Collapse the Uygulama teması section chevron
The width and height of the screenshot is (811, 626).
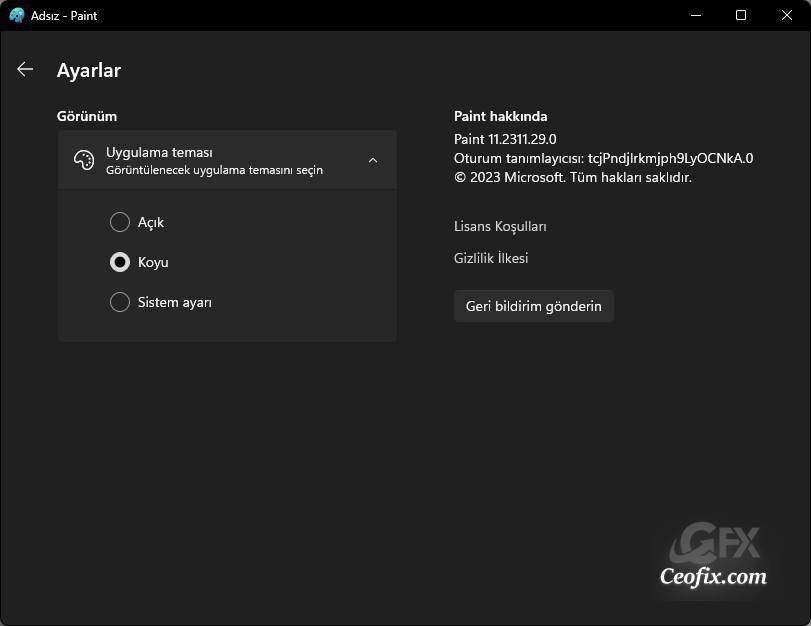(373, 160)
